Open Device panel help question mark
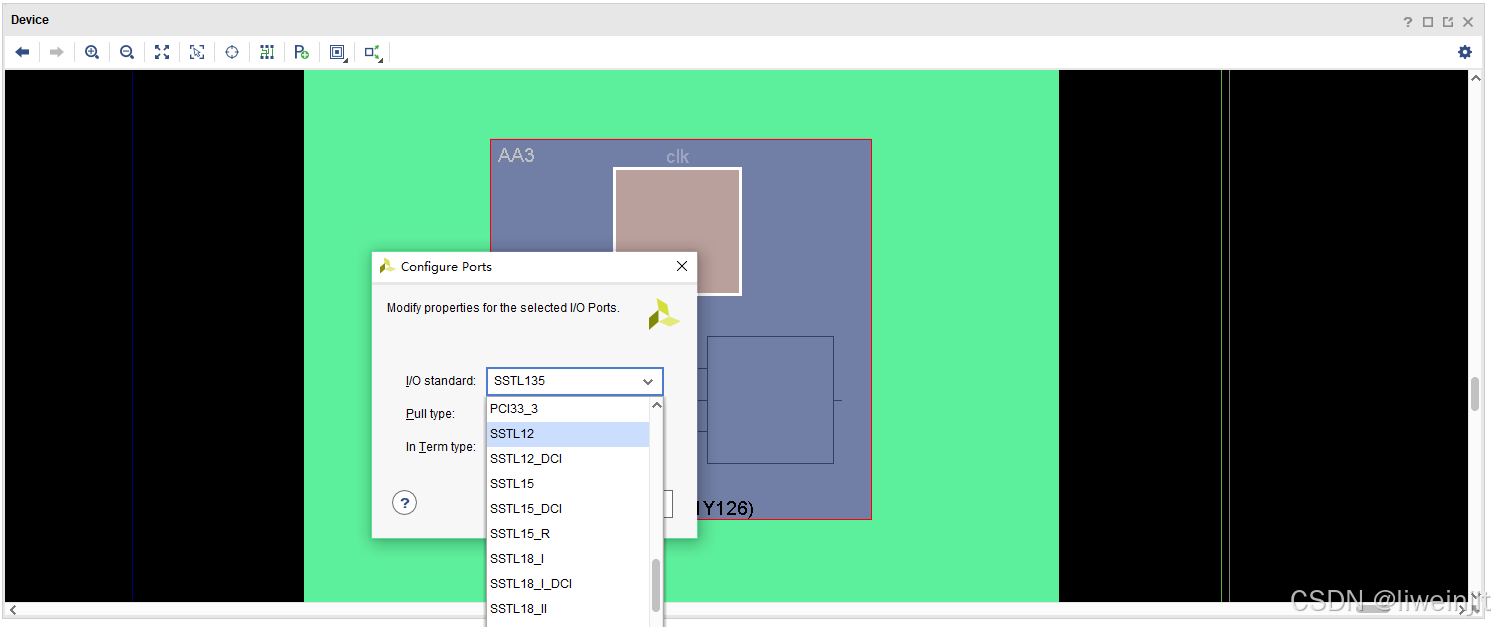The width and height of the screenshot is (1495, 627). click(x=1408, y=21)
